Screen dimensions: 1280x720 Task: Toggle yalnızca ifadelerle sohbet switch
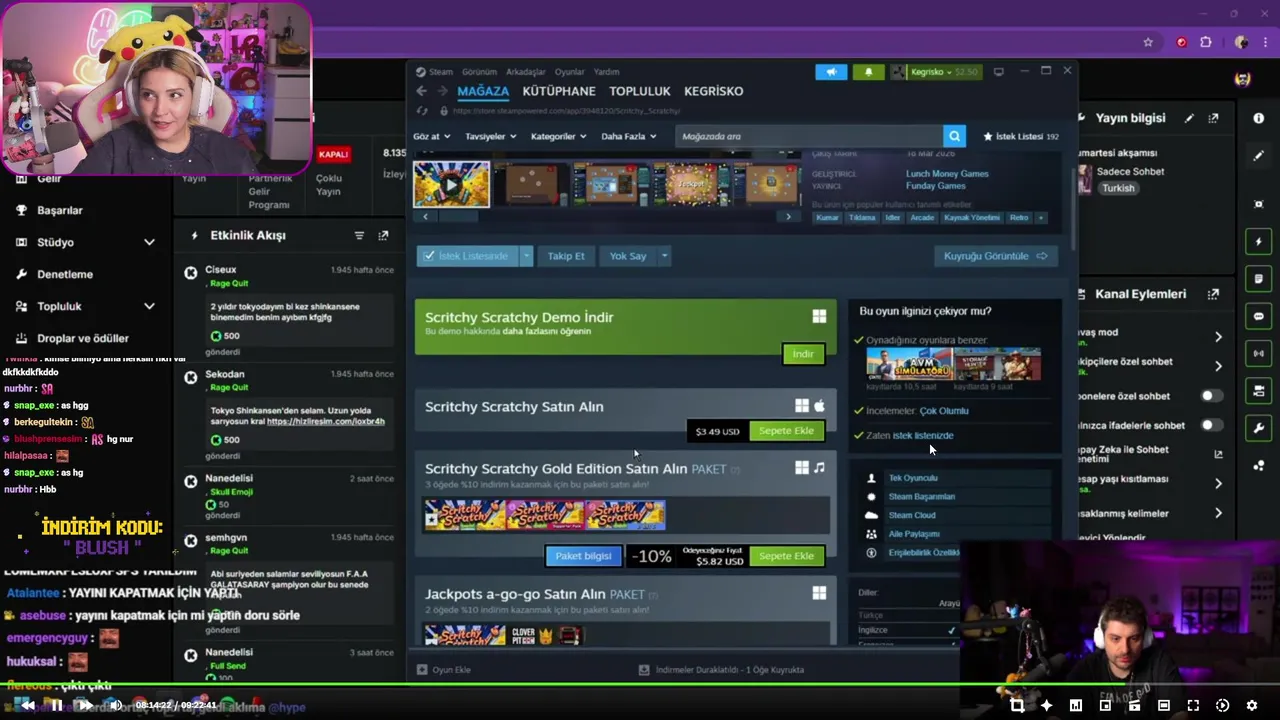1210,425
